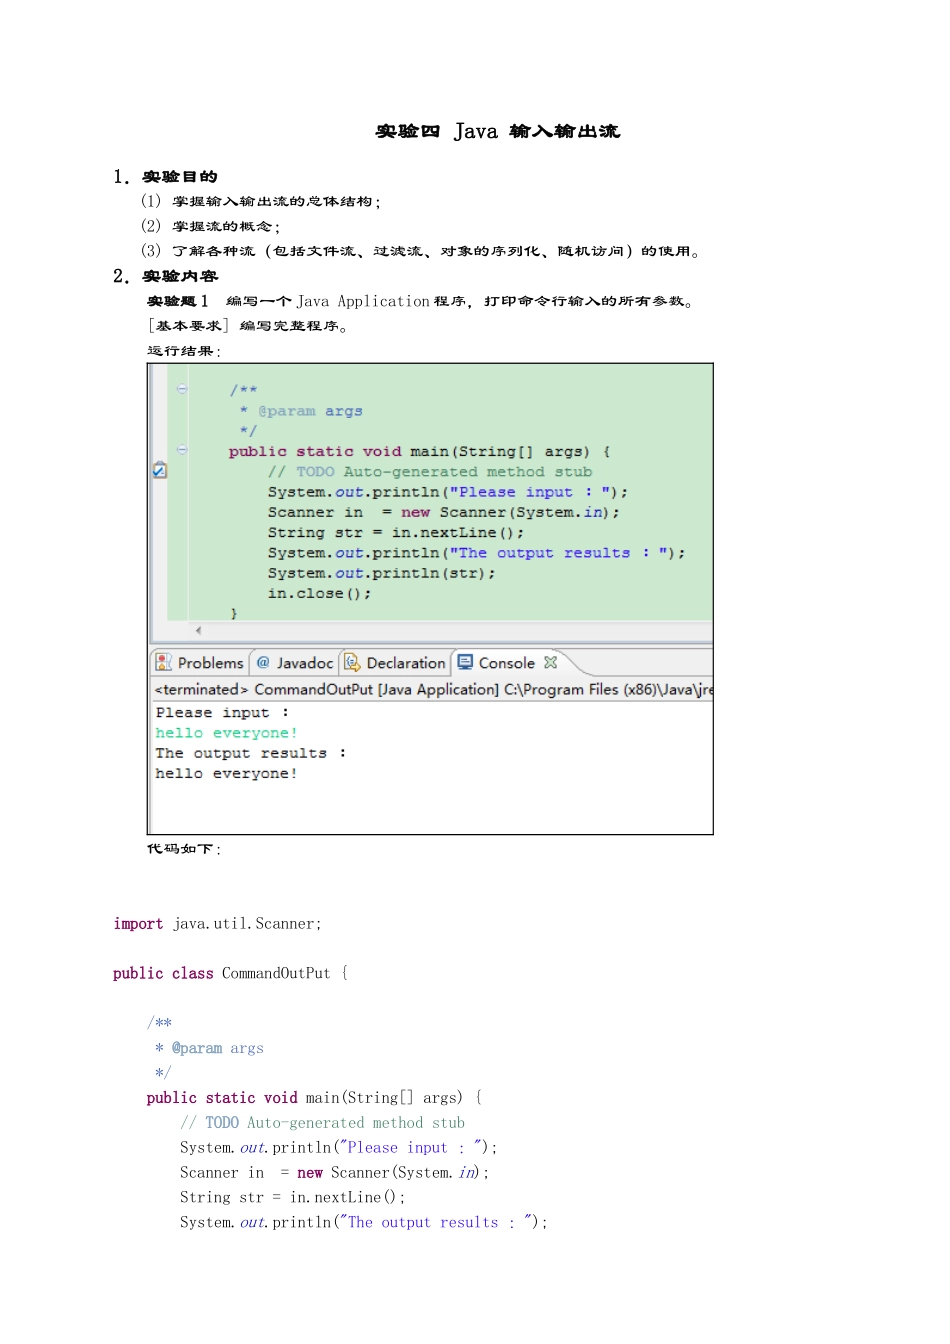Viewport: 950px width, 1344px height.
Task: Click editor line 'System.out.println(str);'
Action: pyautogui.click(x=381, y=573)
